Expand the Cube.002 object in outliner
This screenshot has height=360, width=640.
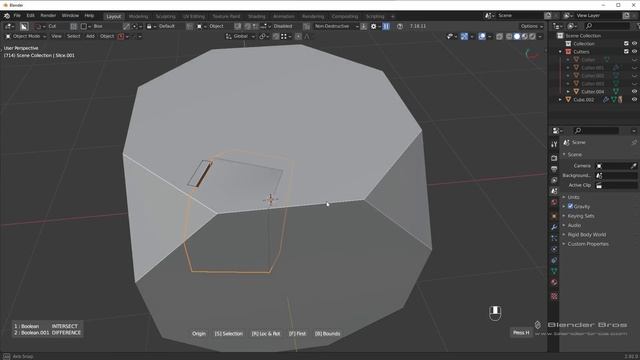[x=560, y=100]
